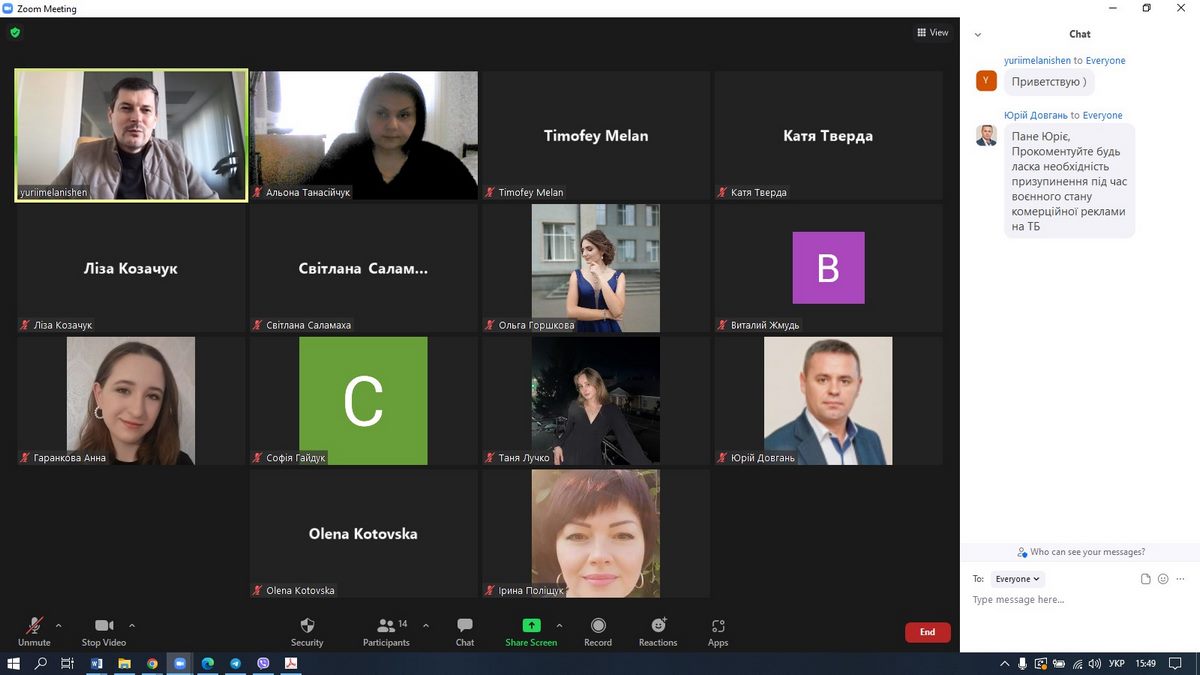This screenshot has width=1200, height=675.
Task: Unmute the microphone
Action: click(x=34, y=626)
